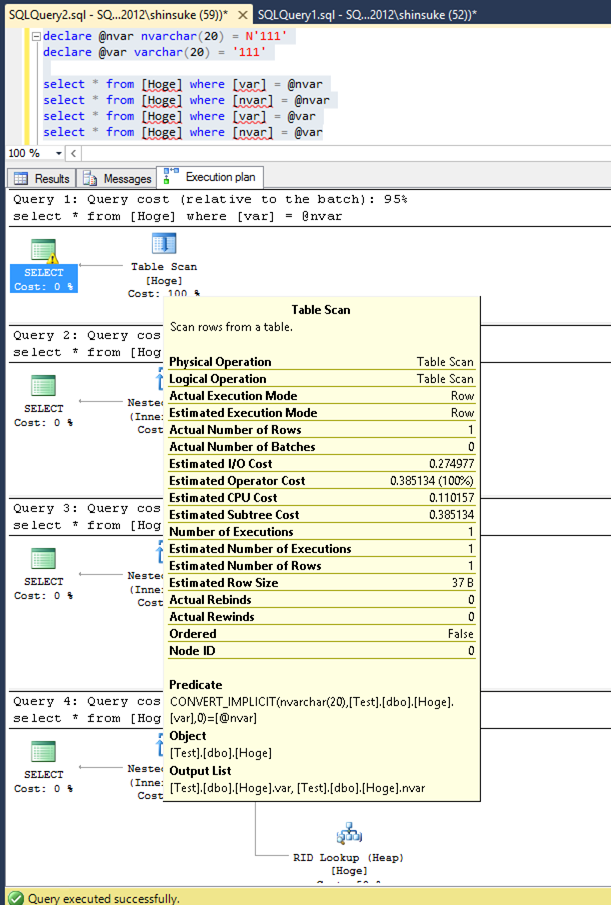Click the 'Estimated I/O Cost' value 0.274977
Screen dimensions: 611x905
451,463
